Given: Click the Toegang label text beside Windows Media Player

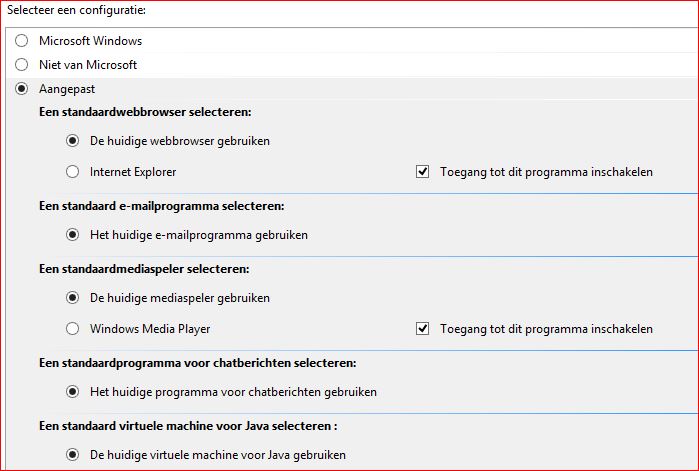Looking at the screenshot, I should (546, 329).
